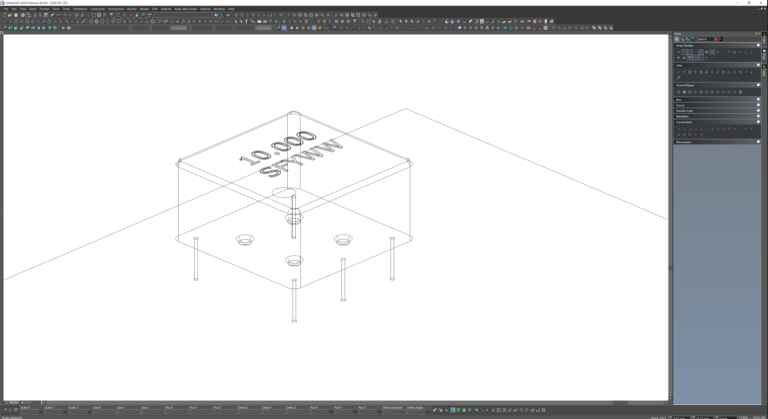768x419 pixels.
Task: Click the Rot Z field in Inspector bar
Action: (369, 412)
